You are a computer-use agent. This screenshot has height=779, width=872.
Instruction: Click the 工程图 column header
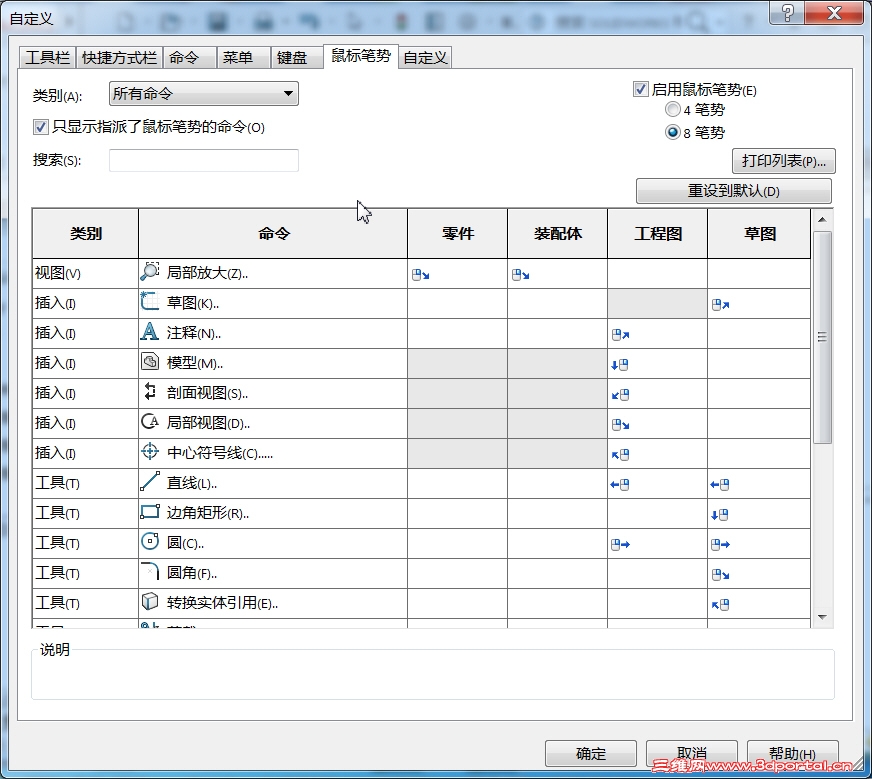[658, 234]
